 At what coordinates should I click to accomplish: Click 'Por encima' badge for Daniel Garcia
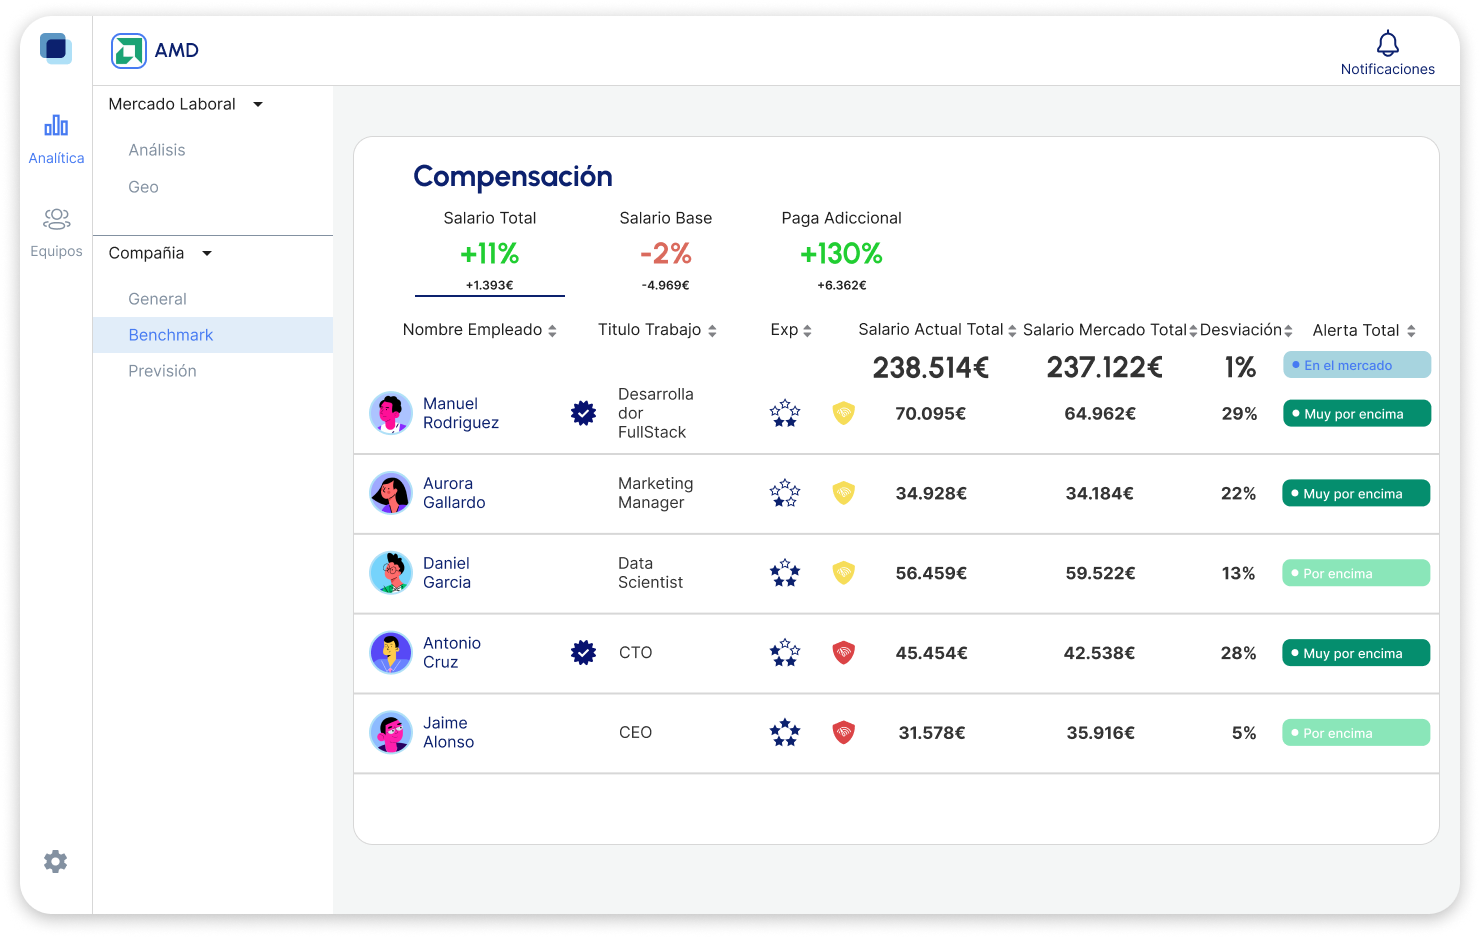point(1356,573)
